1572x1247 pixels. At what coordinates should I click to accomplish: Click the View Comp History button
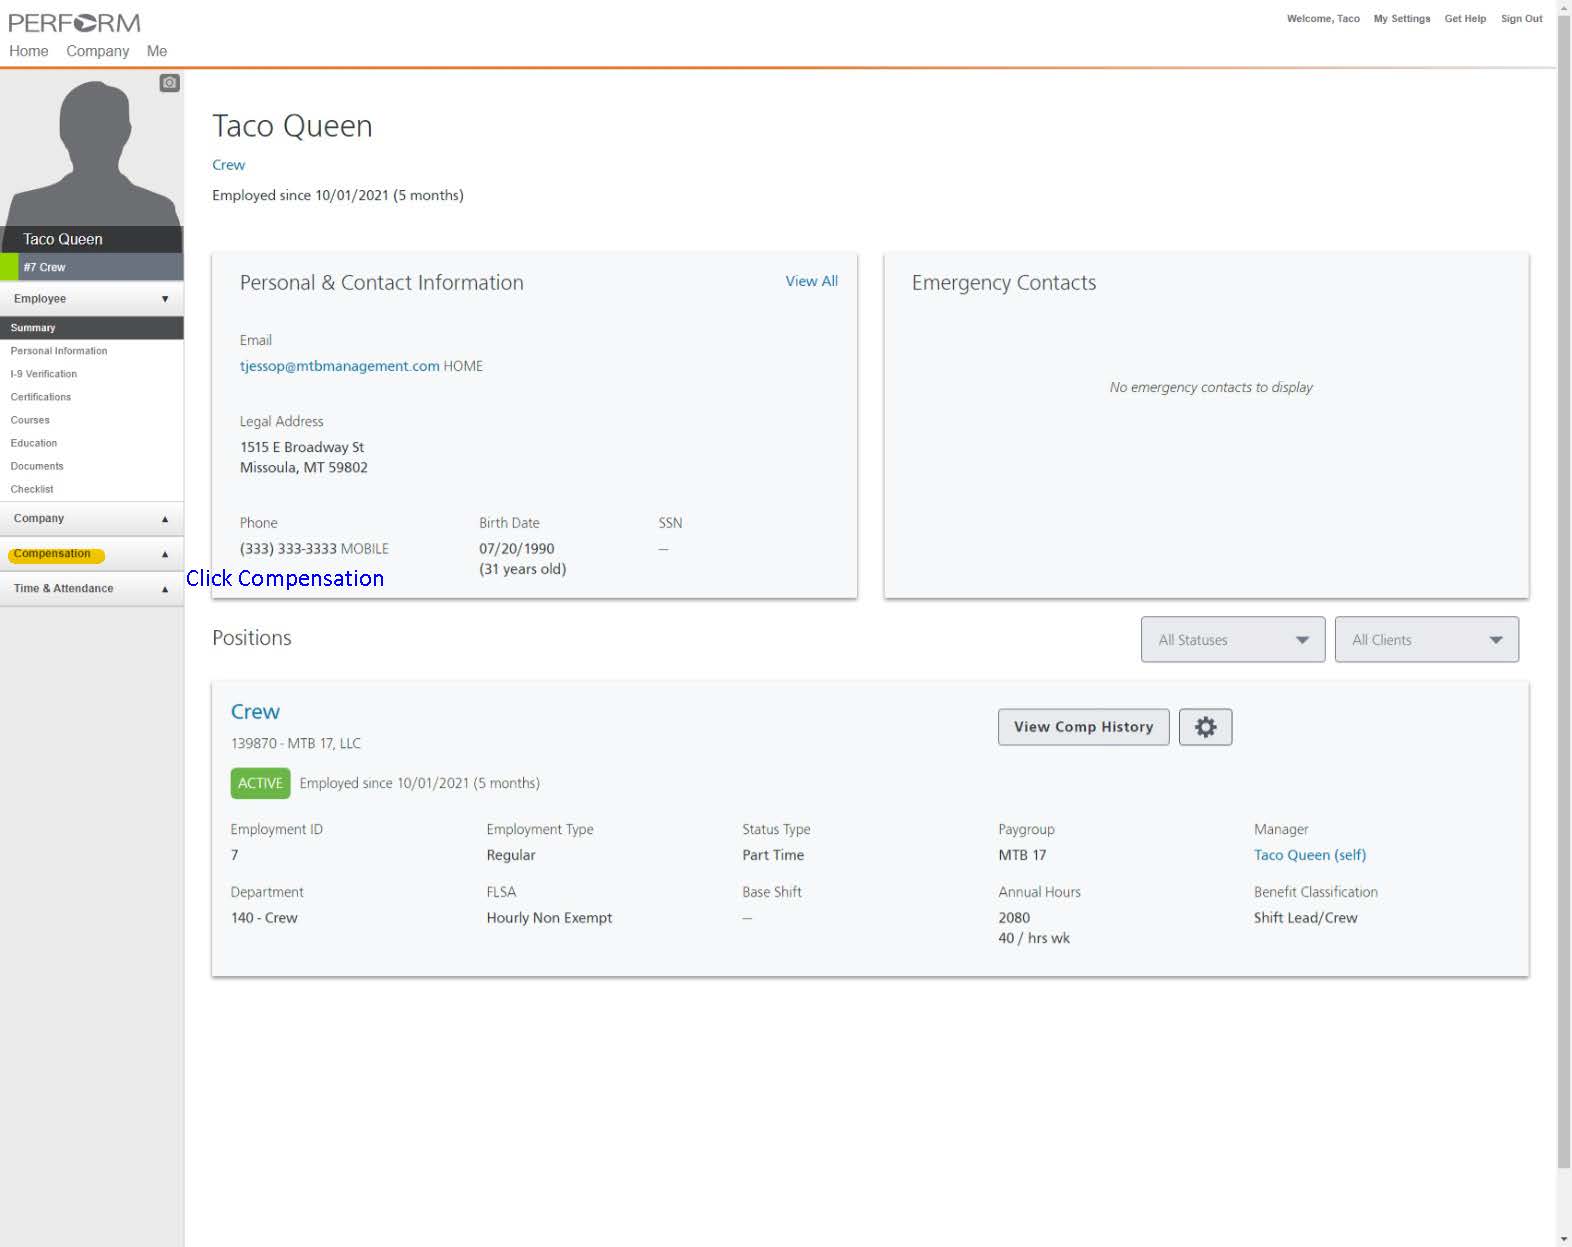pyautogui.click(x=1083, y=727)
